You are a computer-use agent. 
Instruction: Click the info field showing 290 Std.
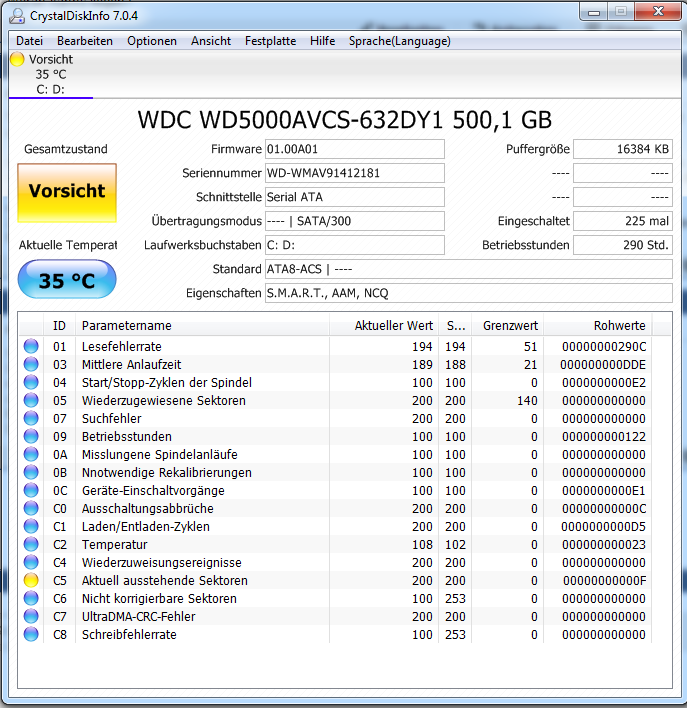[x=622, y=245]
